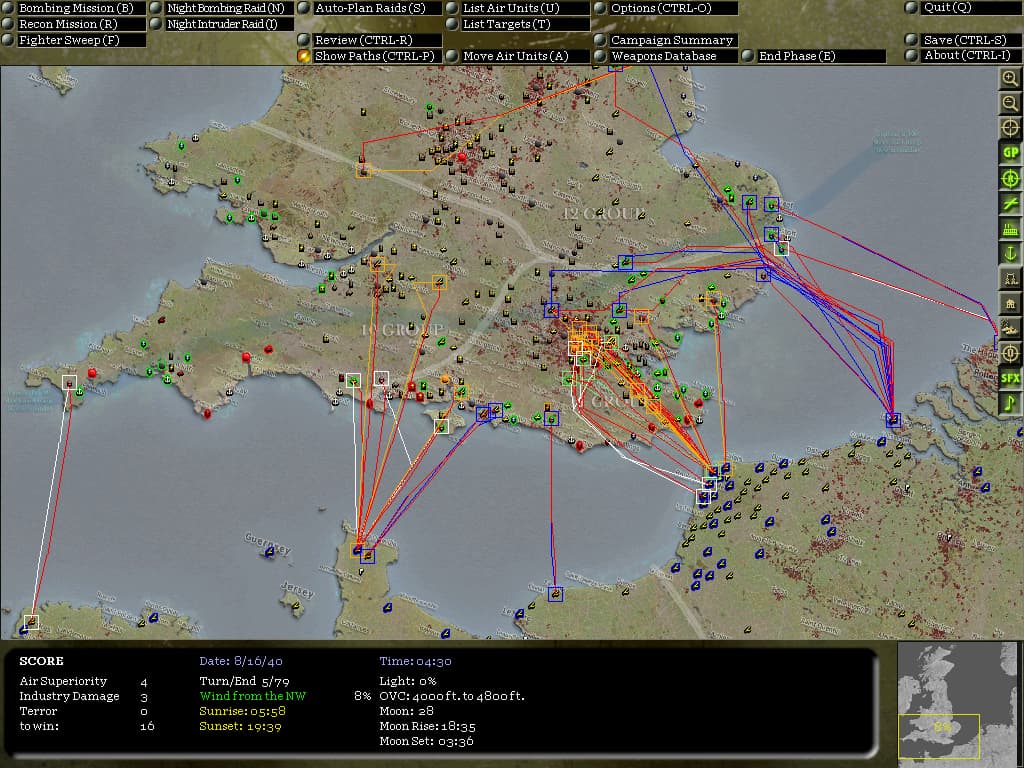Image resolution: width=1024 pixels, height=768 pixels.
Task: Open List Targets (T)
Action: pyautogui.click(x=506, y=24)
